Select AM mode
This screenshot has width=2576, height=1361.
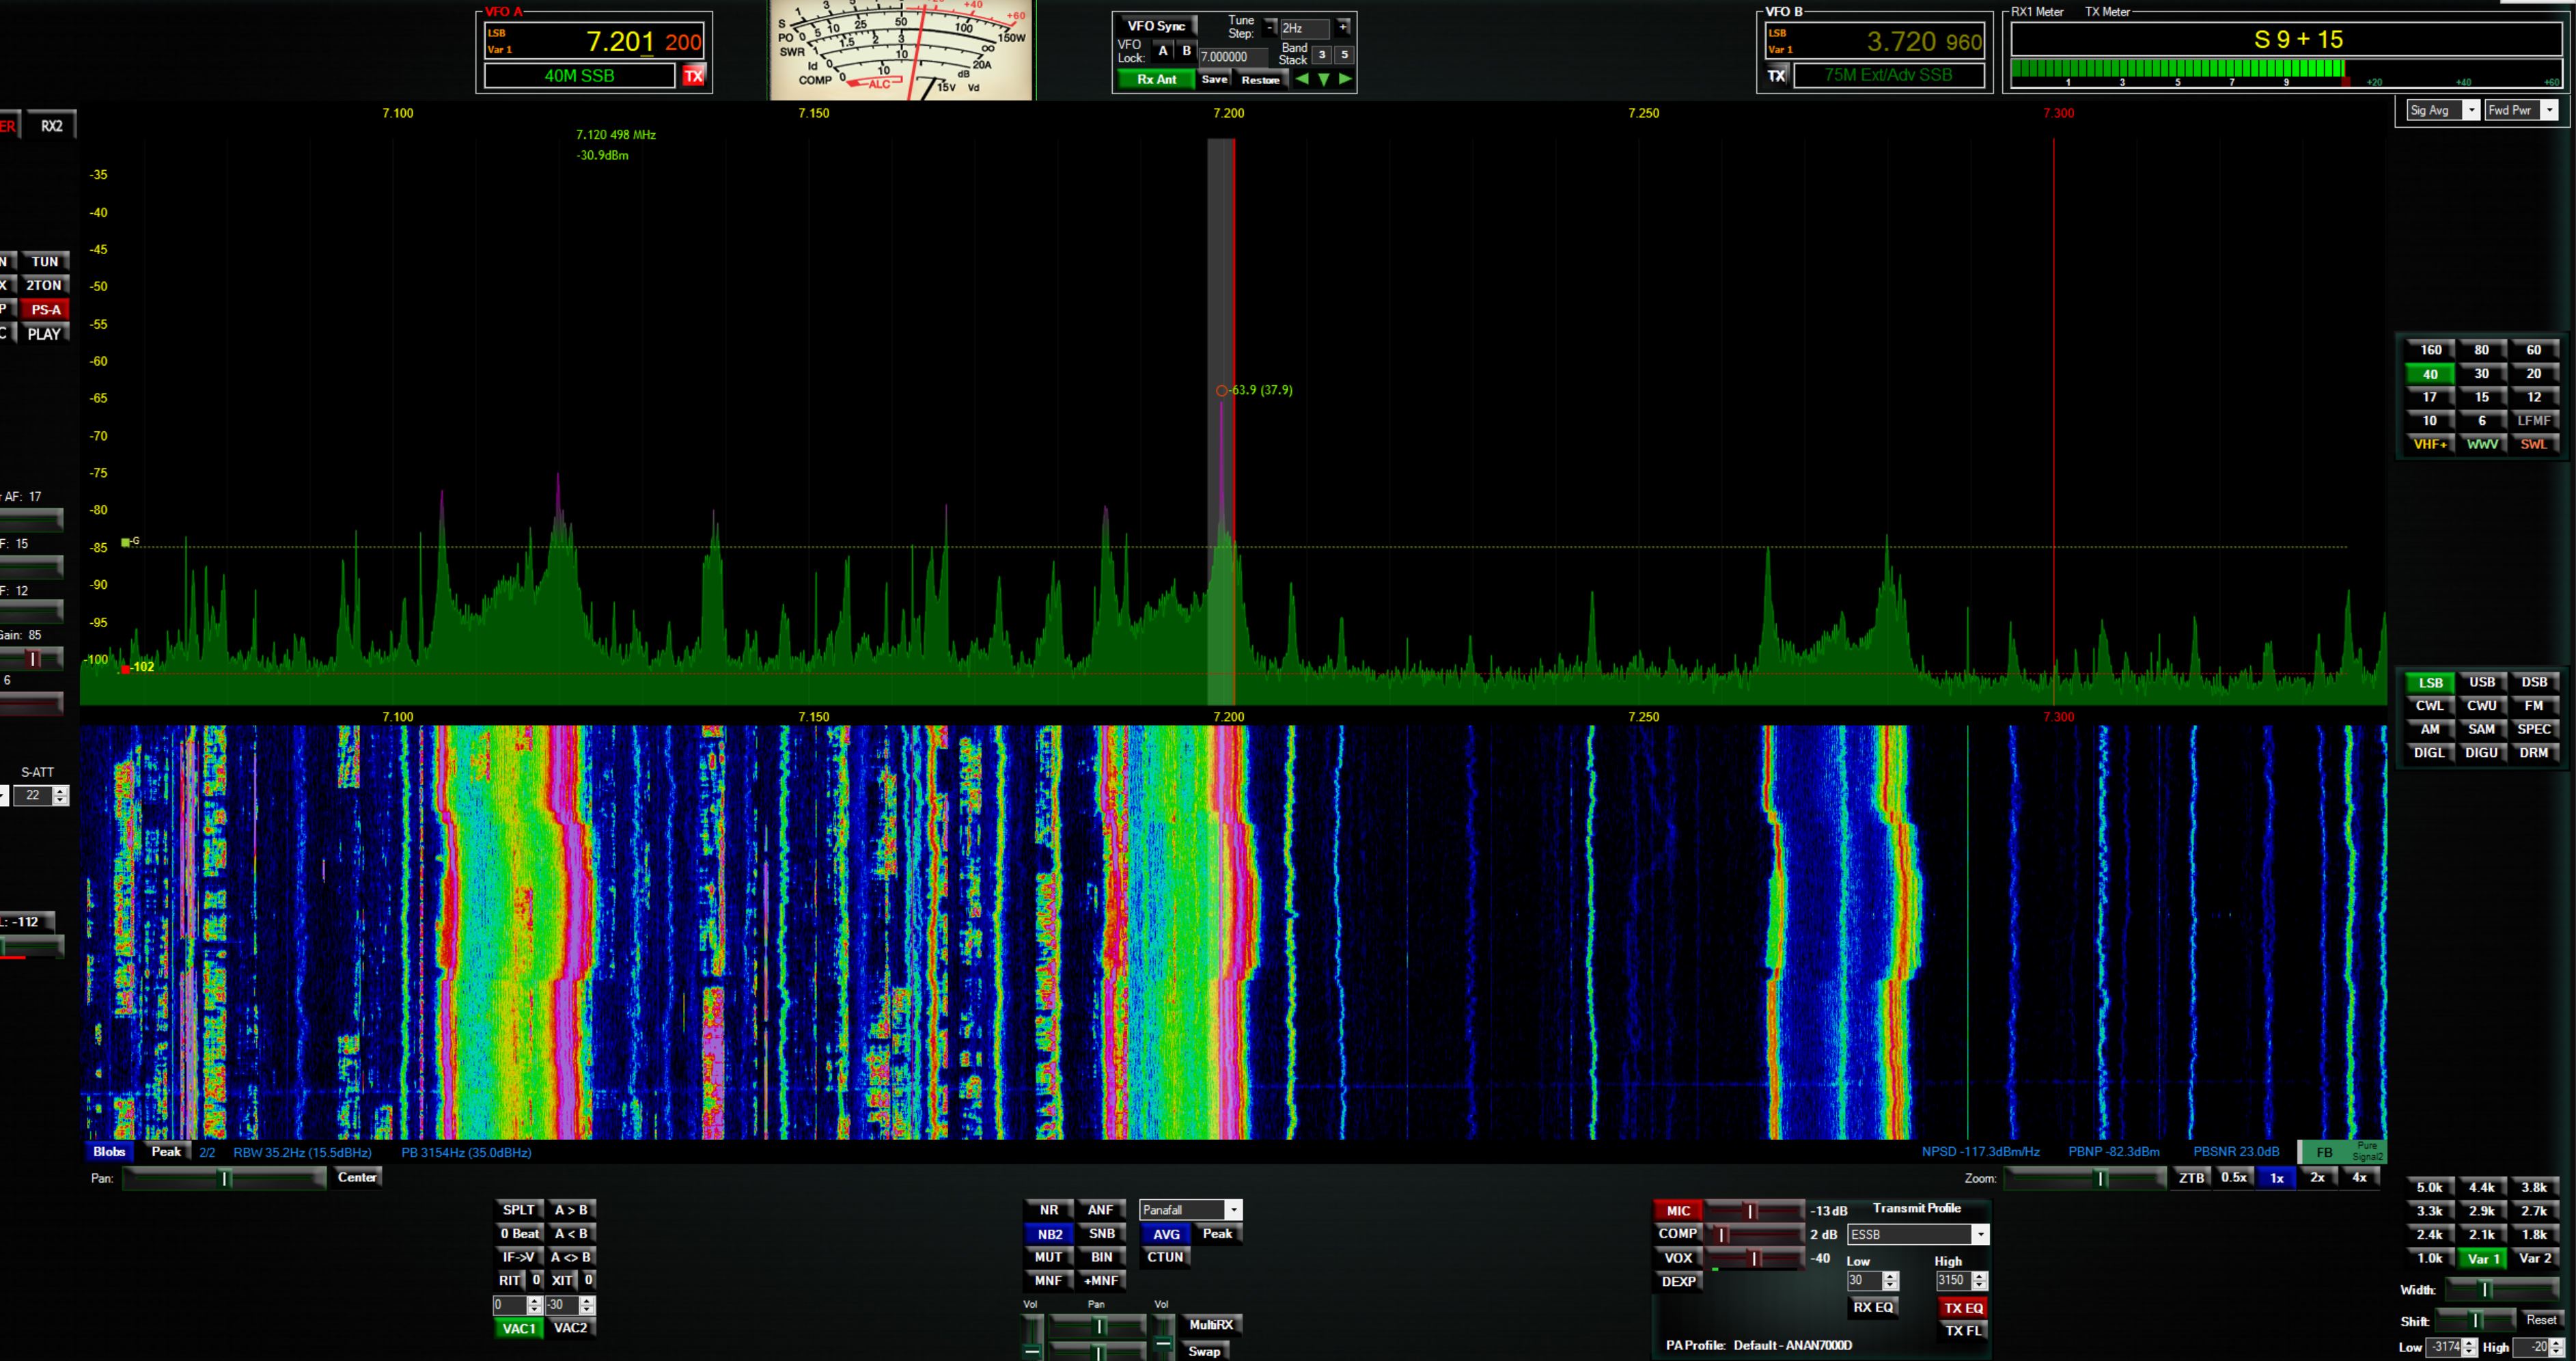coord(2430,730)
